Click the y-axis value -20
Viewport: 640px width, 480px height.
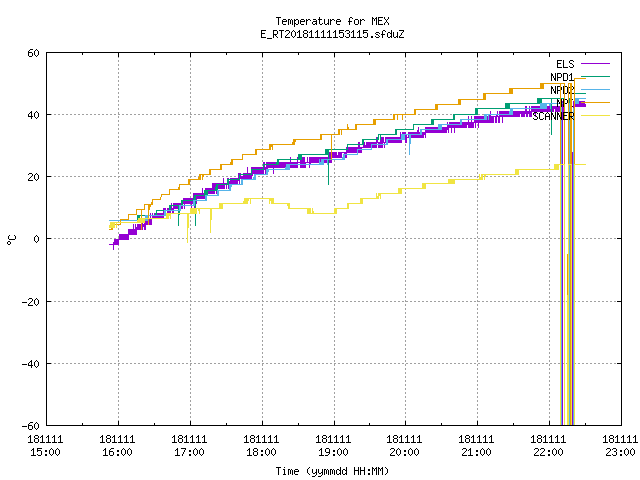tap(31, 302)
